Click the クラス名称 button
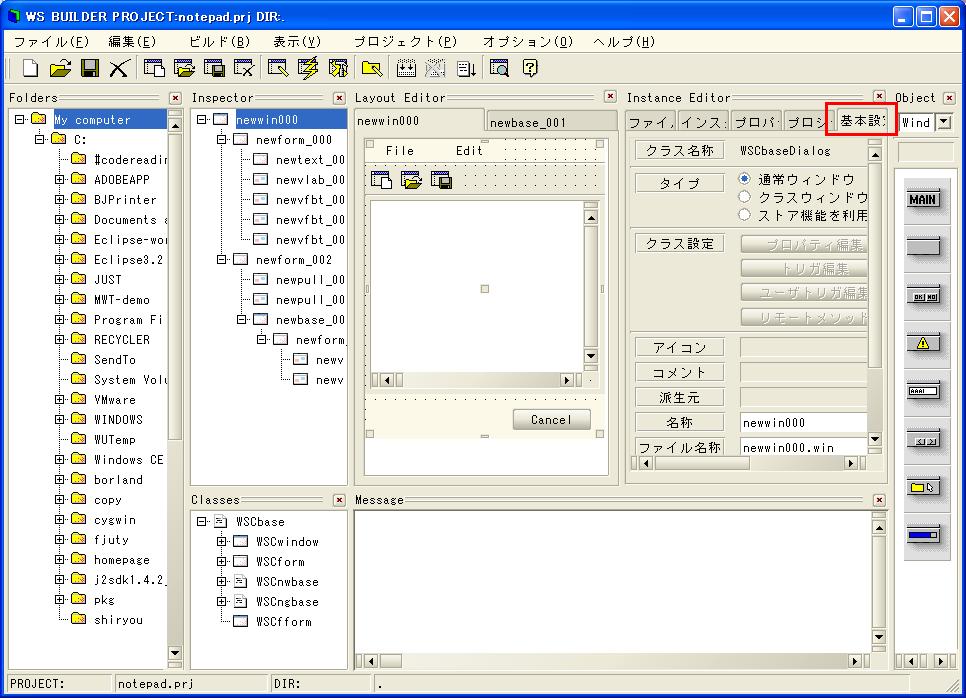Image resolution: width=966 pixels, height=698 pixels. (x=680, y=150)
